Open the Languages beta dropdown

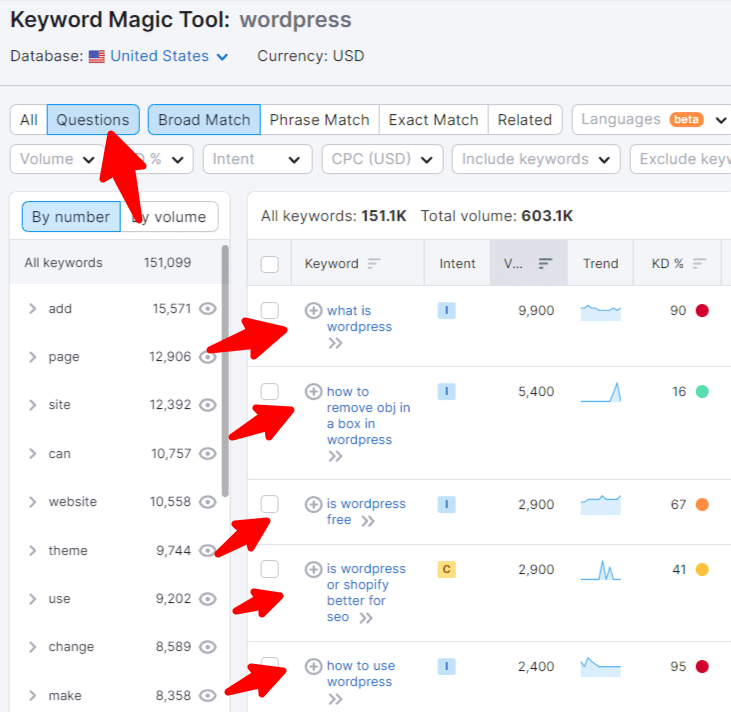click(653, 120)
